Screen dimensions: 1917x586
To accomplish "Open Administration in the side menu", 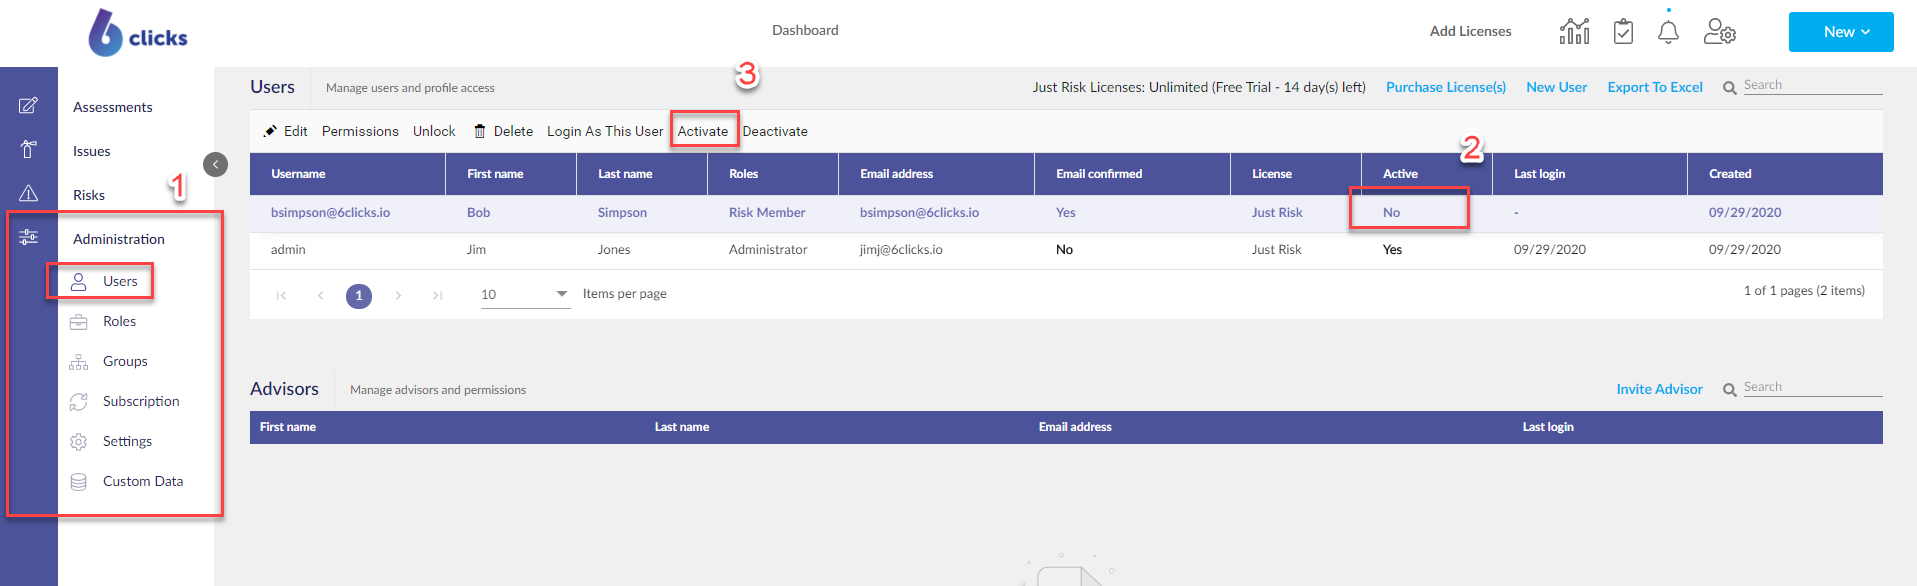I will [119, 239].
